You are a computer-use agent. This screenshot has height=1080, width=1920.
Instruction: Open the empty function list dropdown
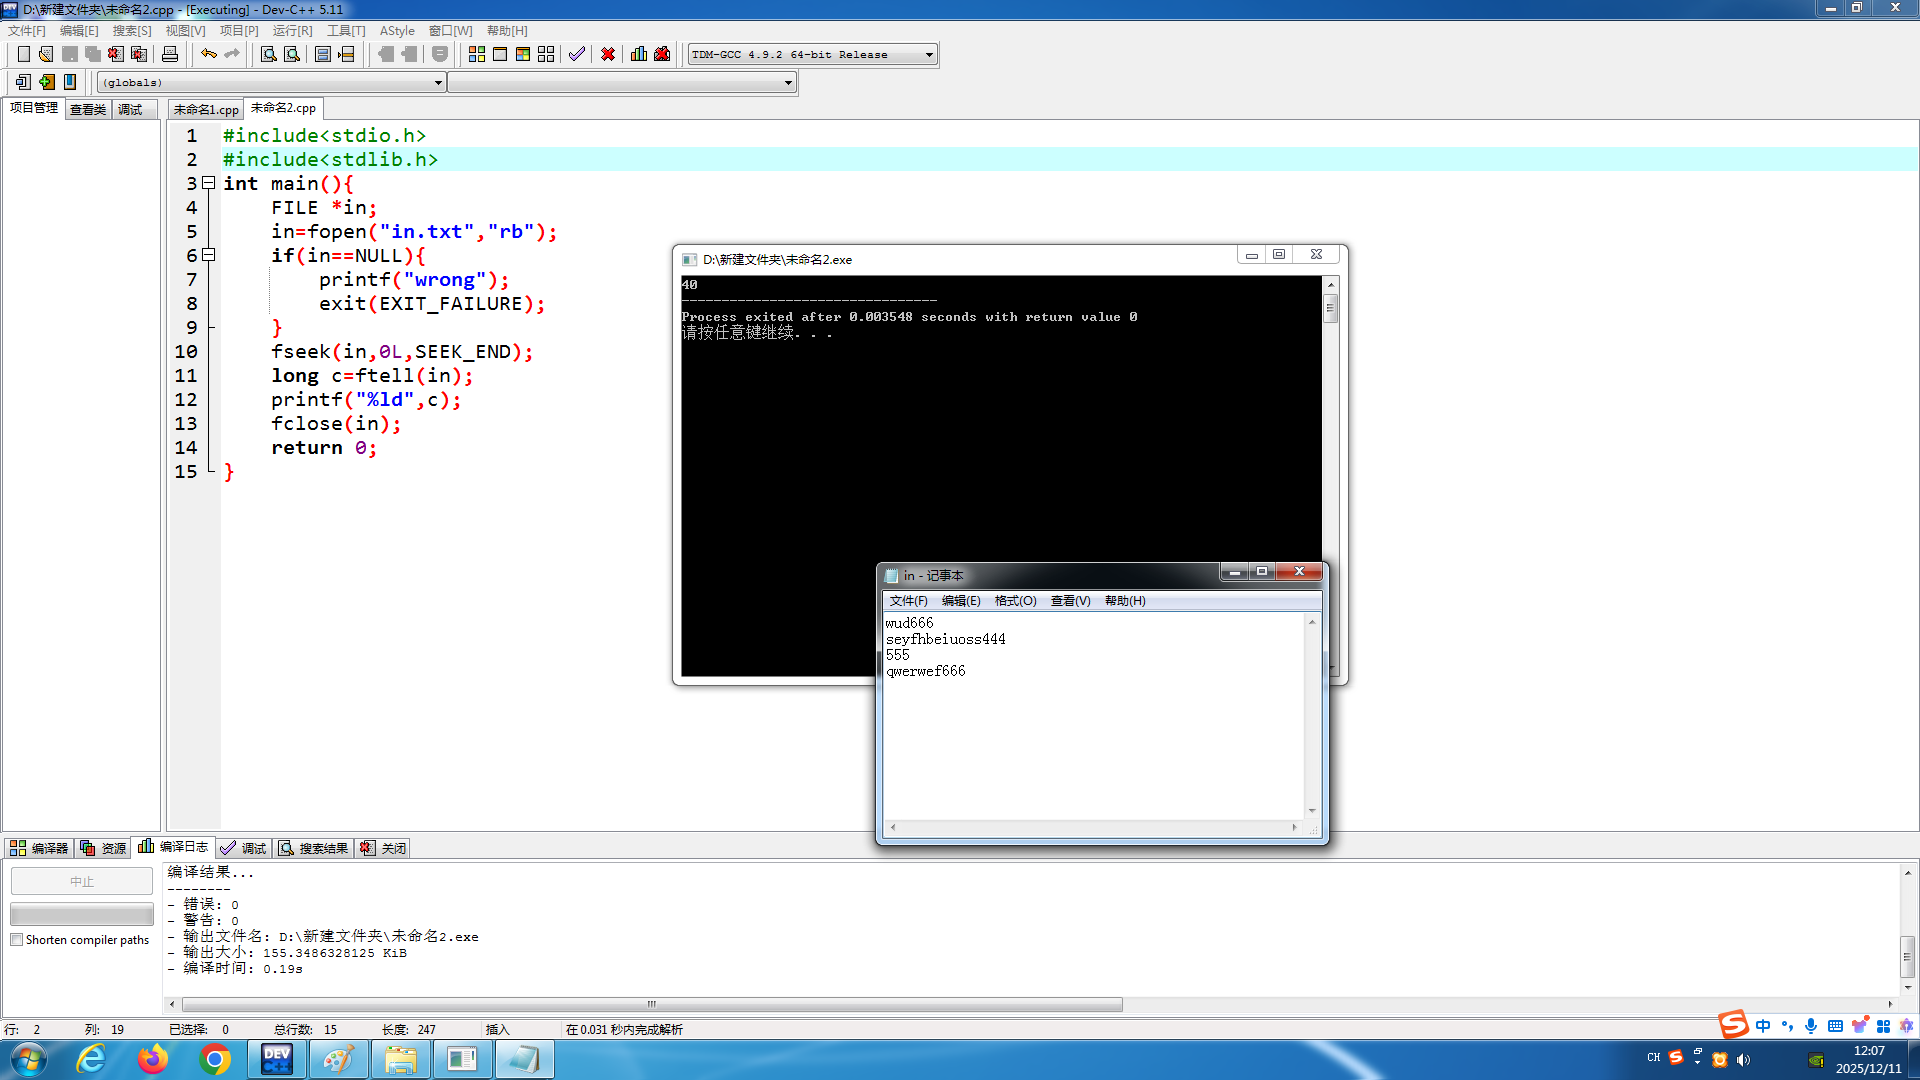tap(788, 83)
